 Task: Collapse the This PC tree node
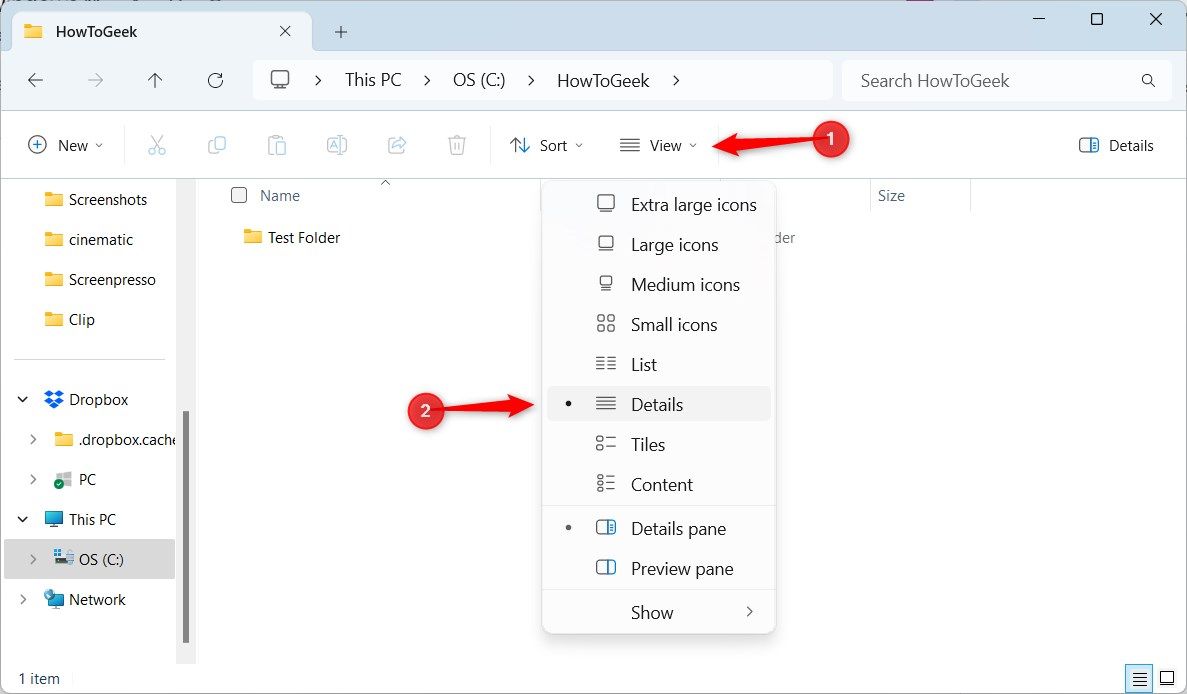pos(23,519)
